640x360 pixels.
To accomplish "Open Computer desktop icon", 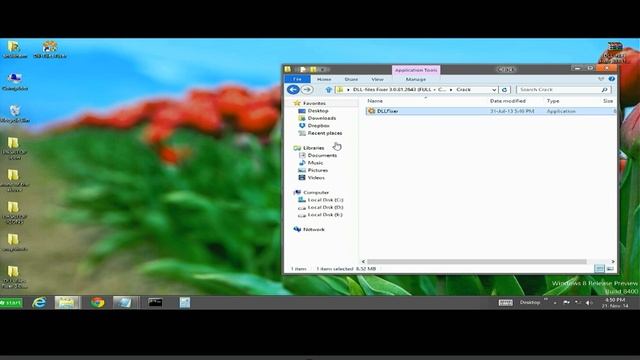I will coord(15,81).
